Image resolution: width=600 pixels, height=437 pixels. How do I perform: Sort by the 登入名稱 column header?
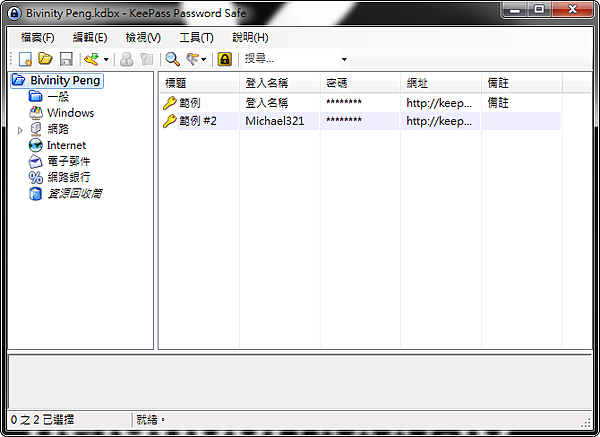pyautogui.click(x=280, y=83)
